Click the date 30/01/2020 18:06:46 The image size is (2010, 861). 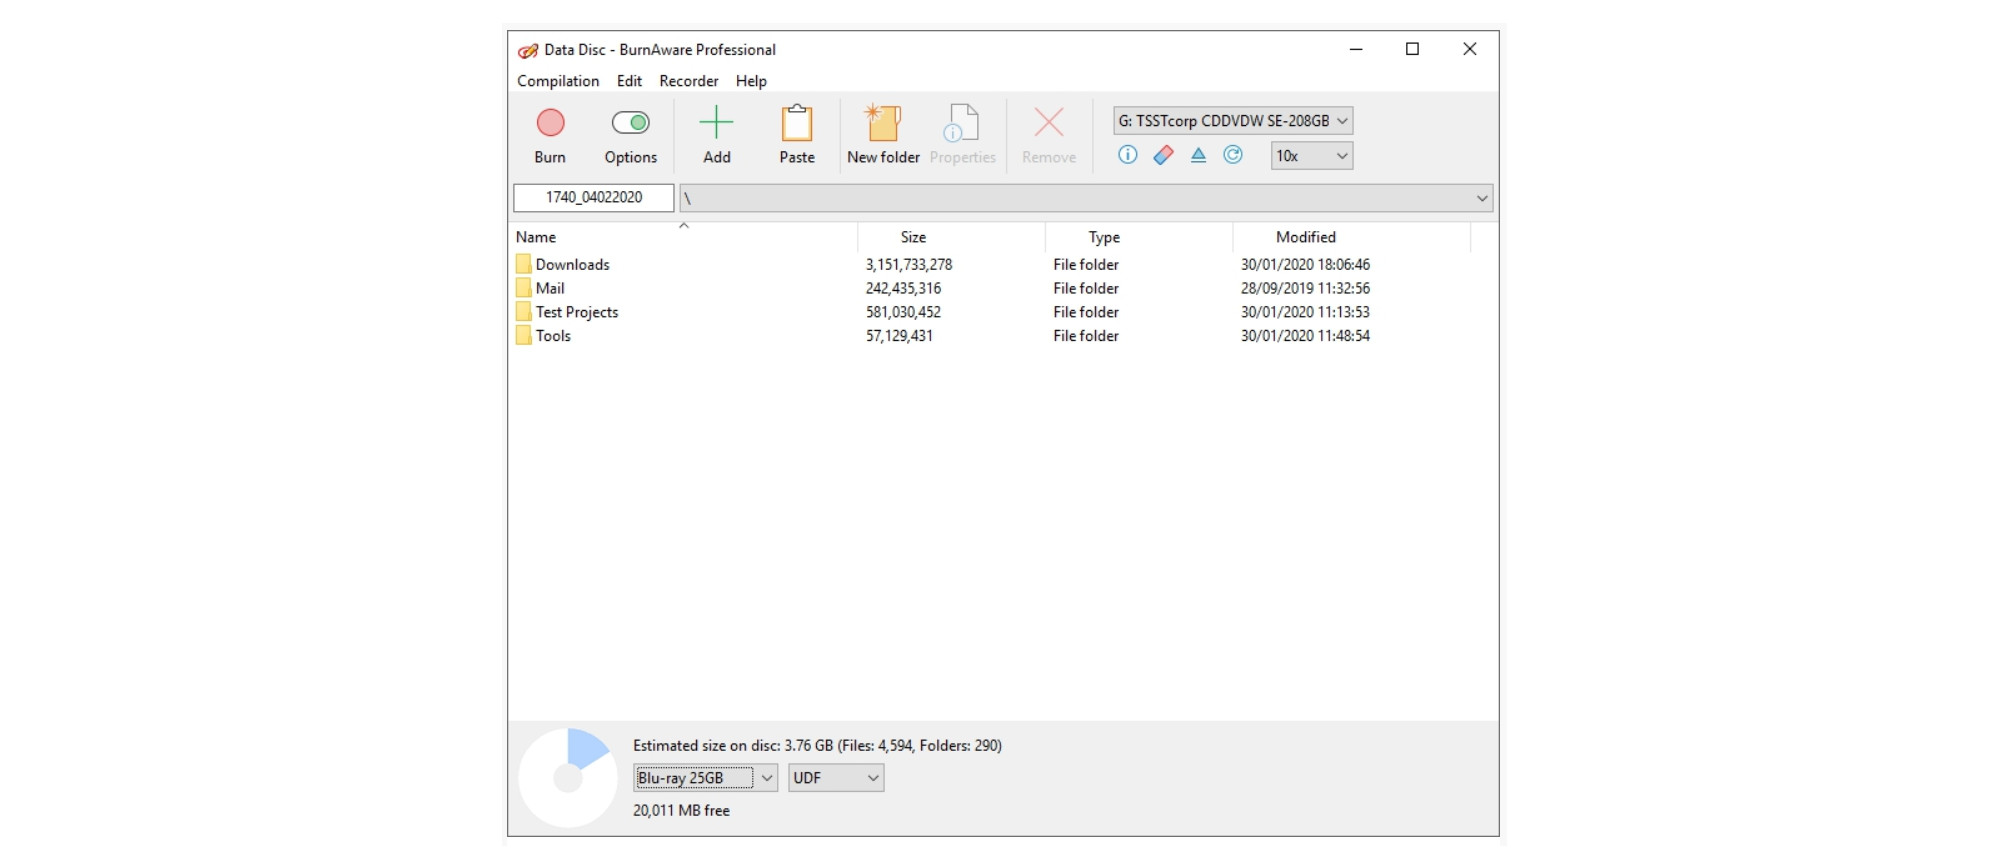tap(1305, 264)
